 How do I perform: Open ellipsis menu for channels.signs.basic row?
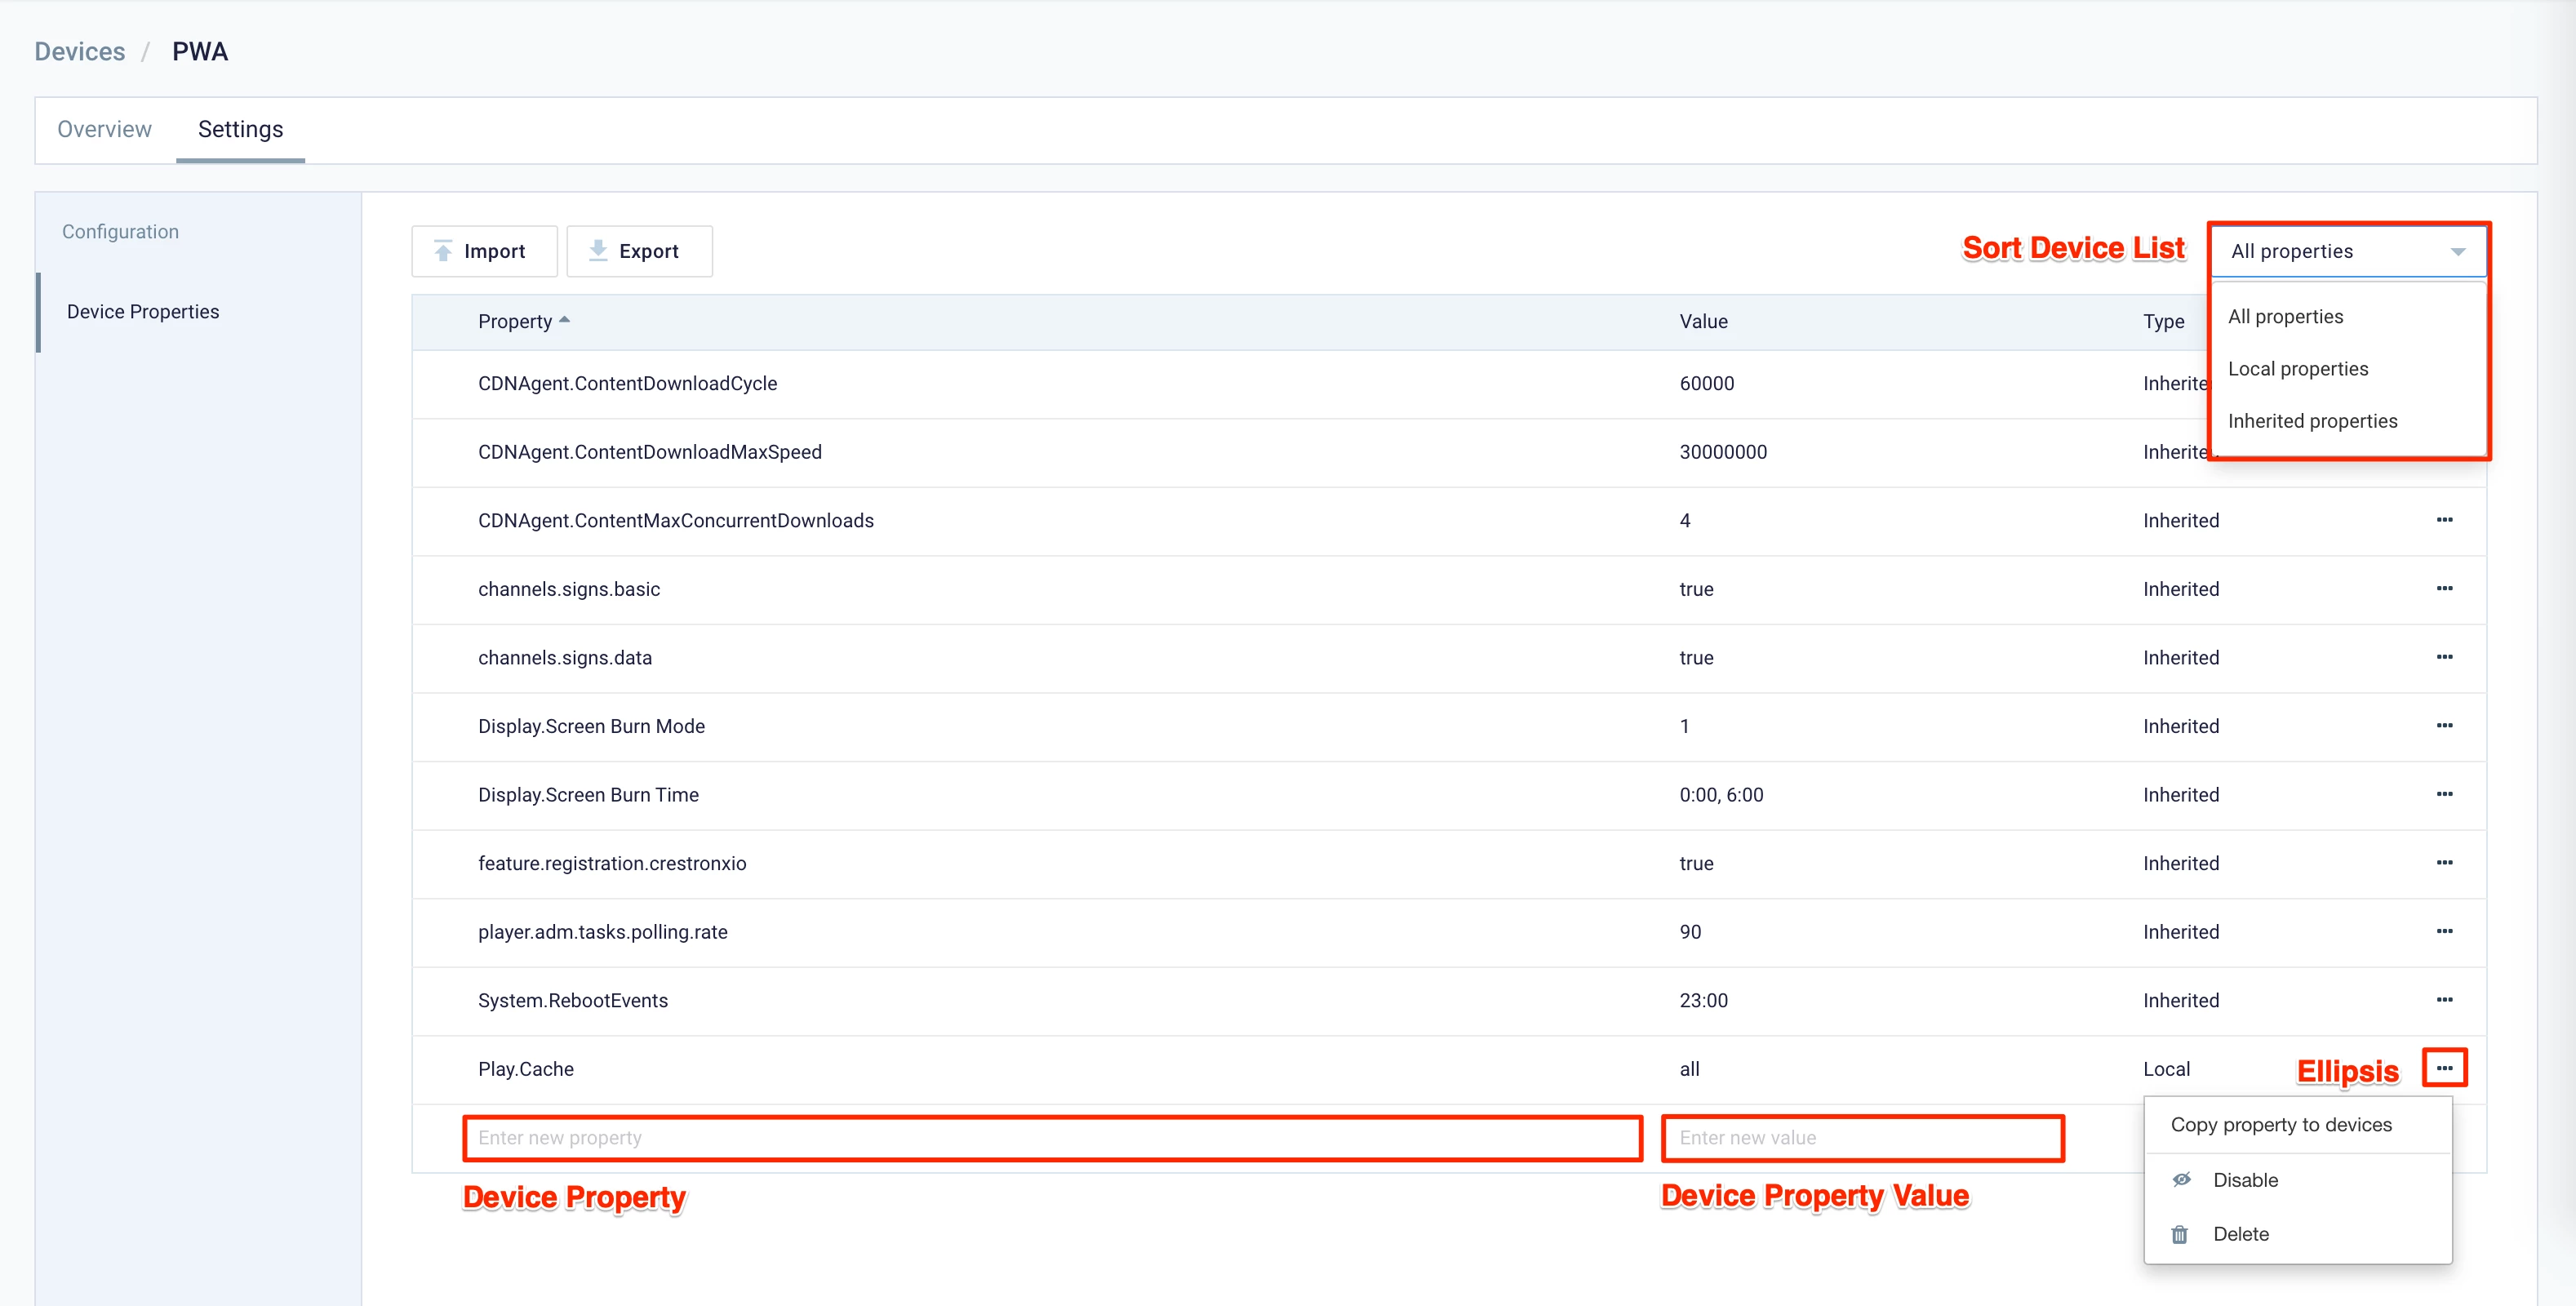[x=2444, y=588]
